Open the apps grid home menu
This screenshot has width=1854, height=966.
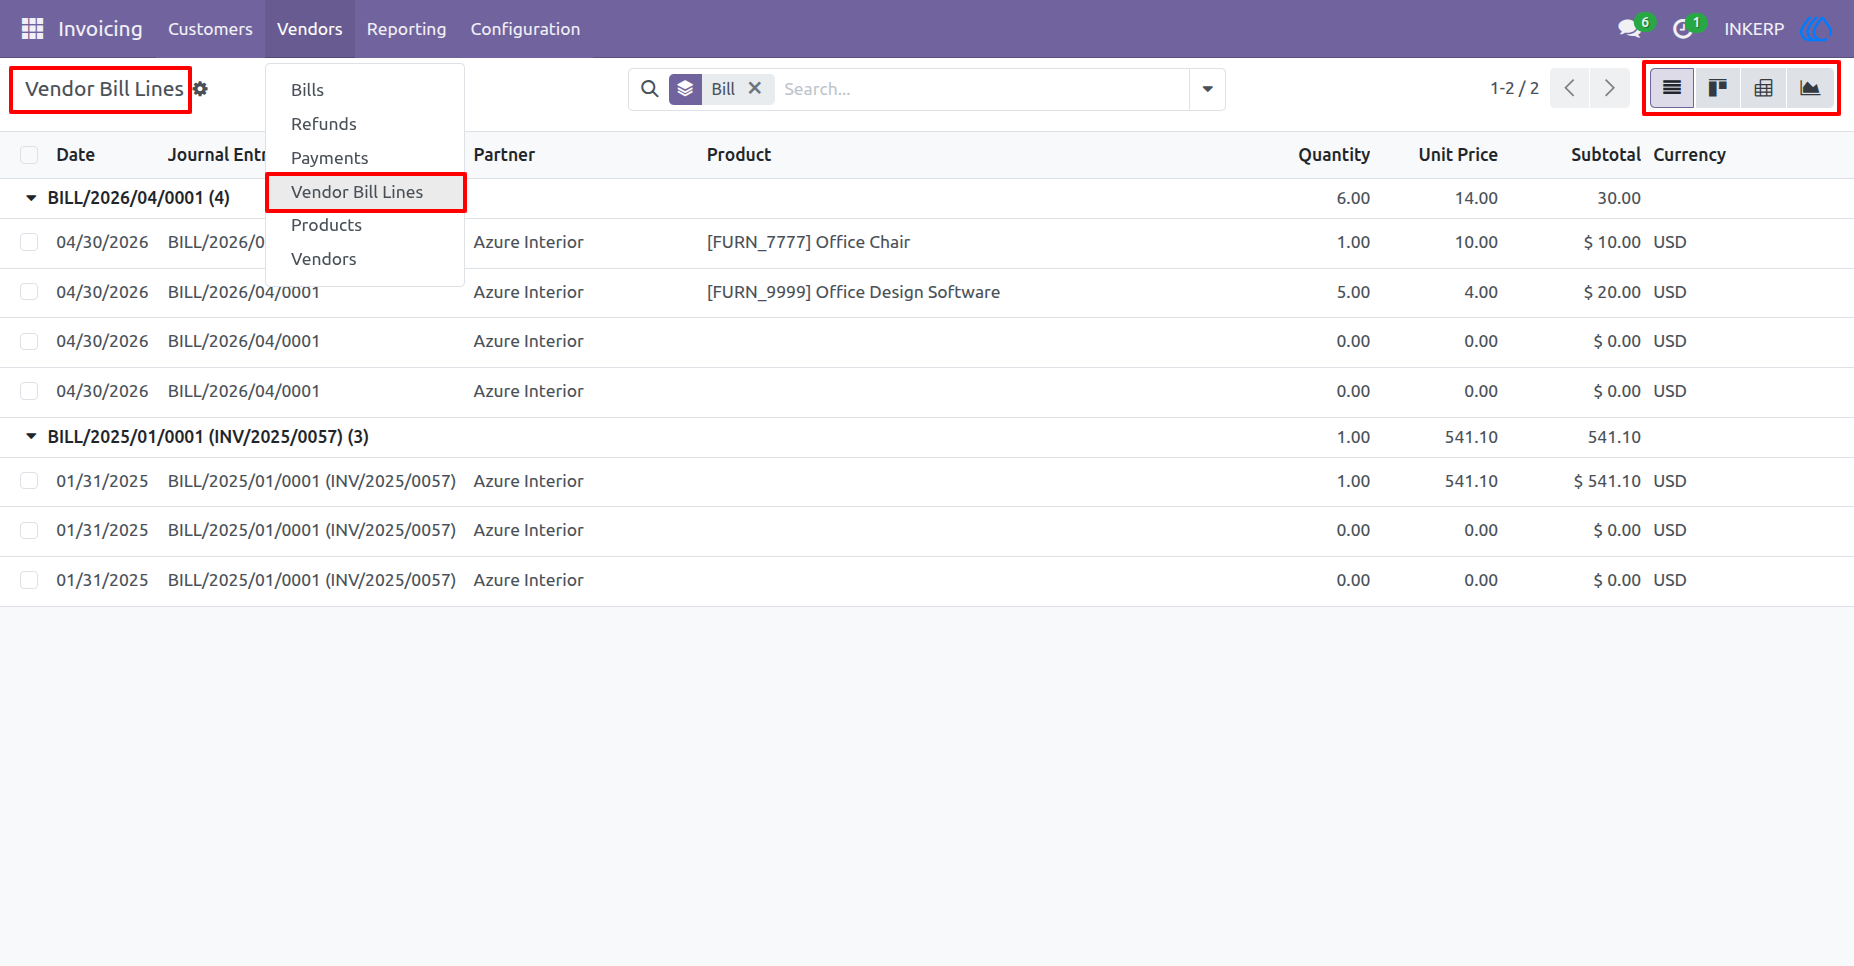tap(32, 29)
